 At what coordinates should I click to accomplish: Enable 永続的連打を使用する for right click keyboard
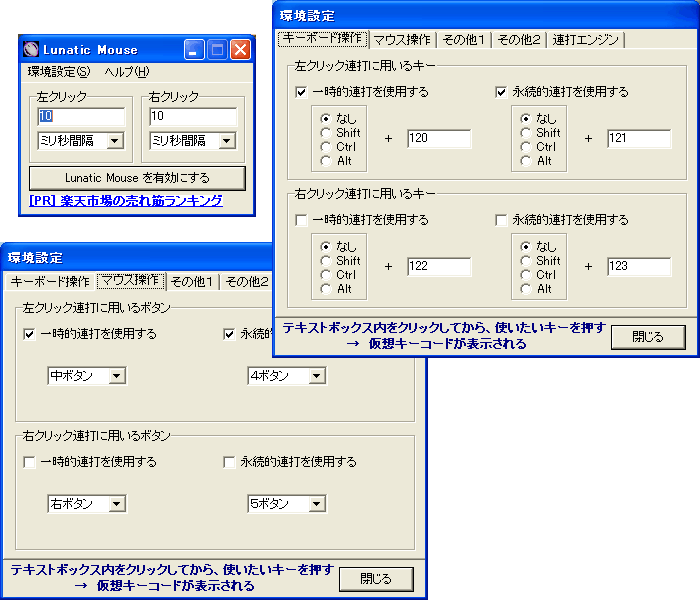click(502, 220)
